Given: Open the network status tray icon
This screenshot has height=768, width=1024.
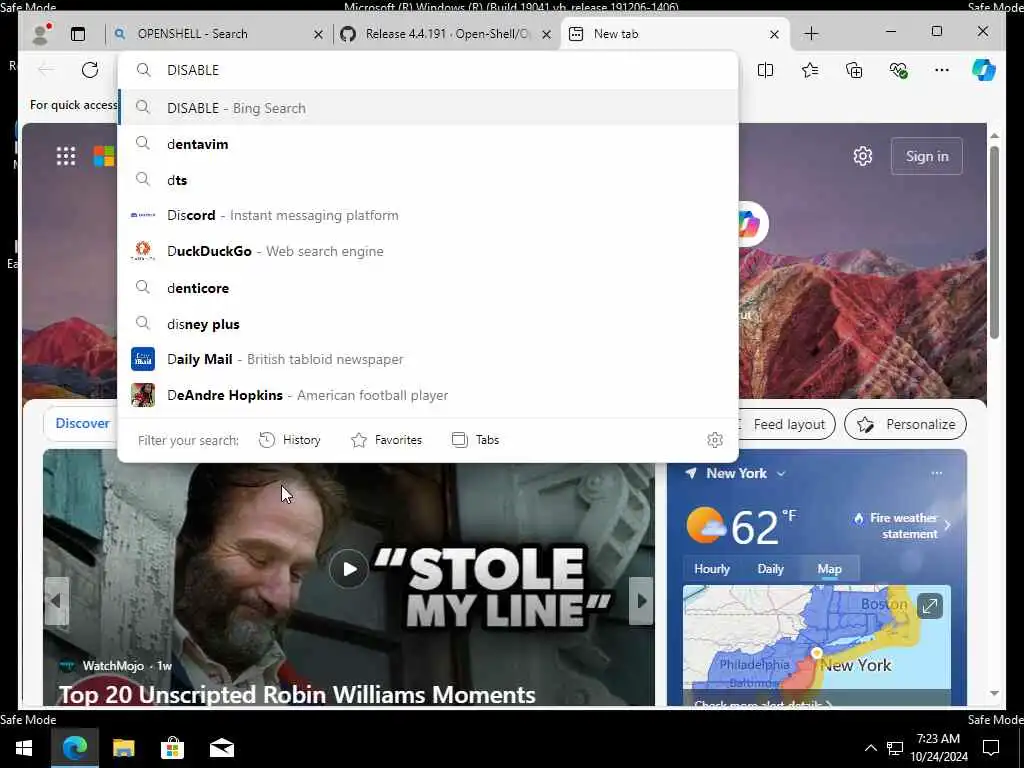Looking at the screenshot, I should point(895,748).
